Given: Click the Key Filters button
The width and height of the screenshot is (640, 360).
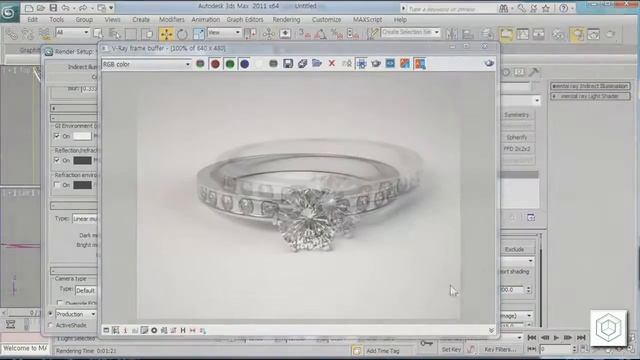Looking at the screenshot, I should [500, 349].
